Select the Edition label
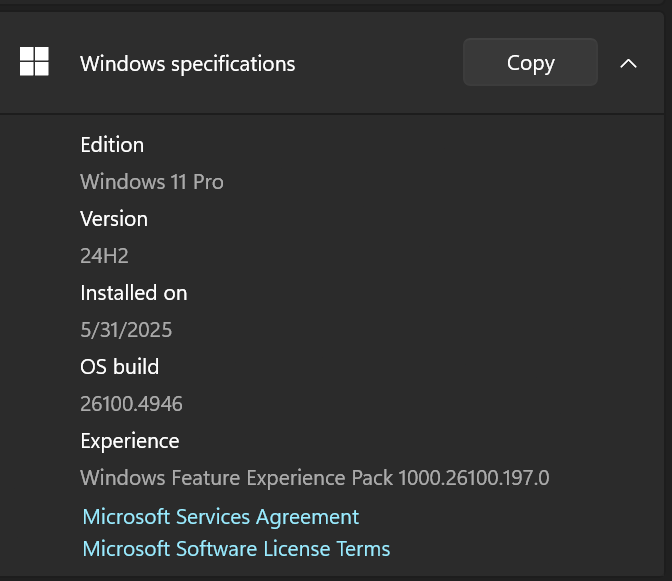This screenshot has width=672, height=581. tap(112, 145)
